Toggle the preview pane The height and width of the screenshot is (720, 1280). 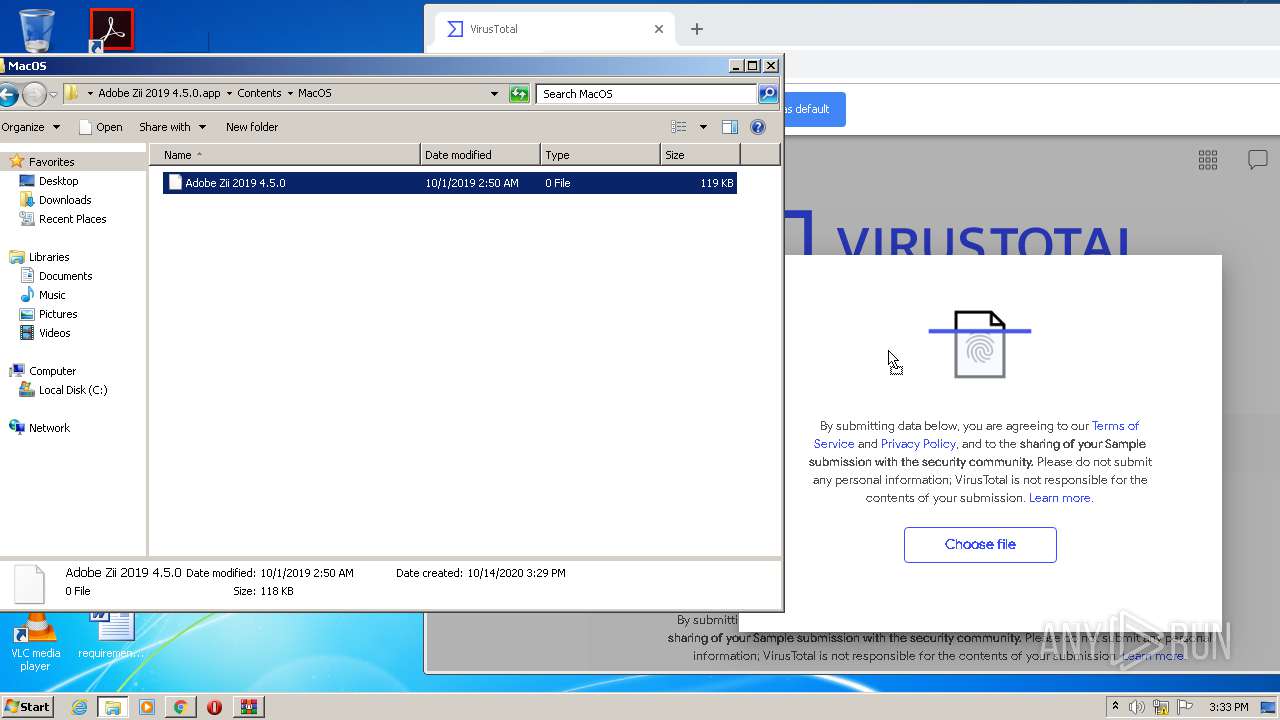(x=730, y=127)
